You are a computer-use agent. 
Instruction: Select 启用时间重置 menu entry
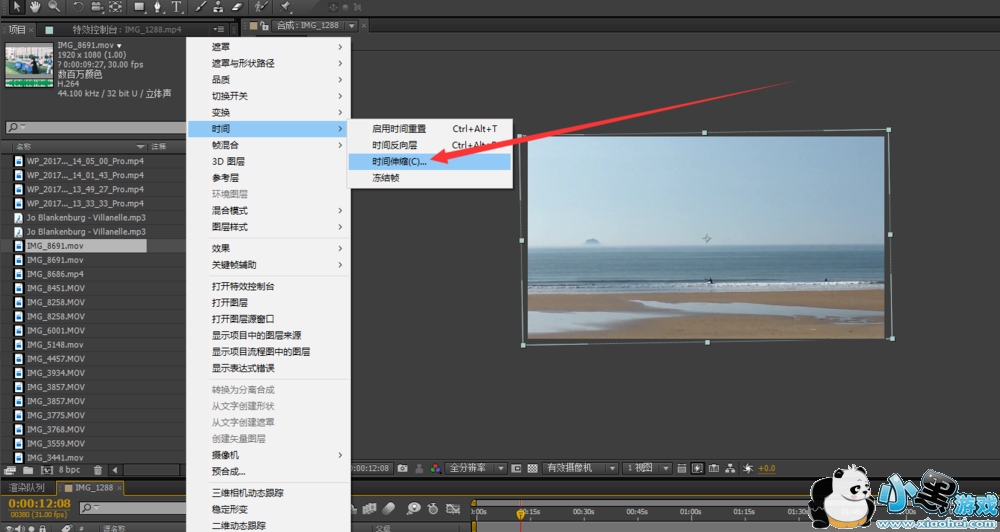(399, 129)
